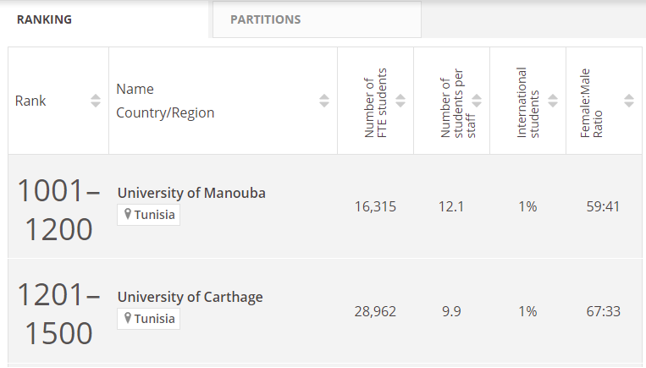Sort the table by Rank column arrows
The image size is (646, 368).
95,101
